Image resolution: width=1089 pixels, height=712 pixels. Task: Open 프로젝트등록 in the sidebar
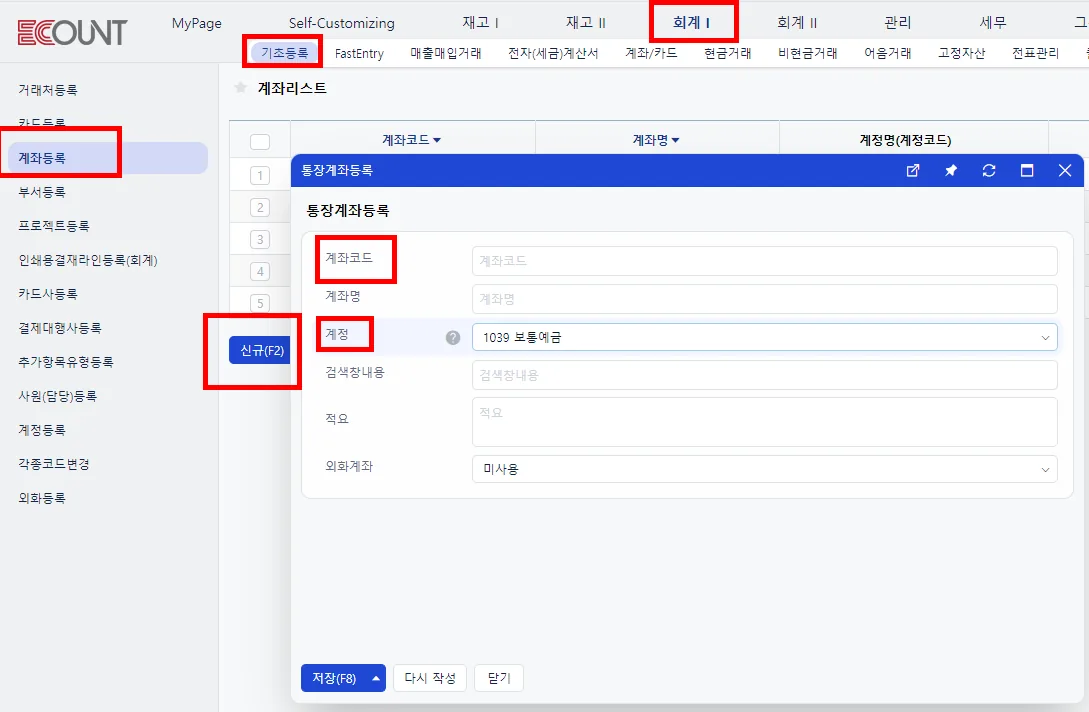pyautogui.click(x=53, y=226)
